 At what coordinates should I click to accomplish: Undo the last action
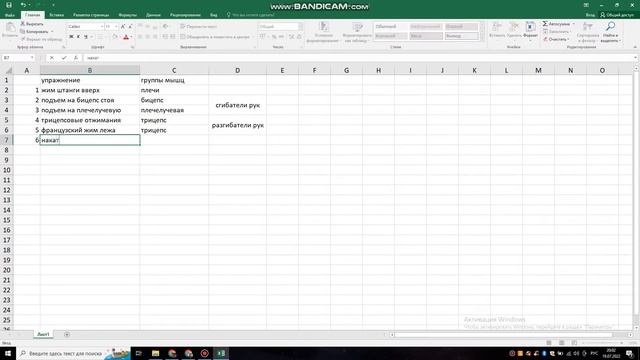pyautogui.click(x=23, y=5)
